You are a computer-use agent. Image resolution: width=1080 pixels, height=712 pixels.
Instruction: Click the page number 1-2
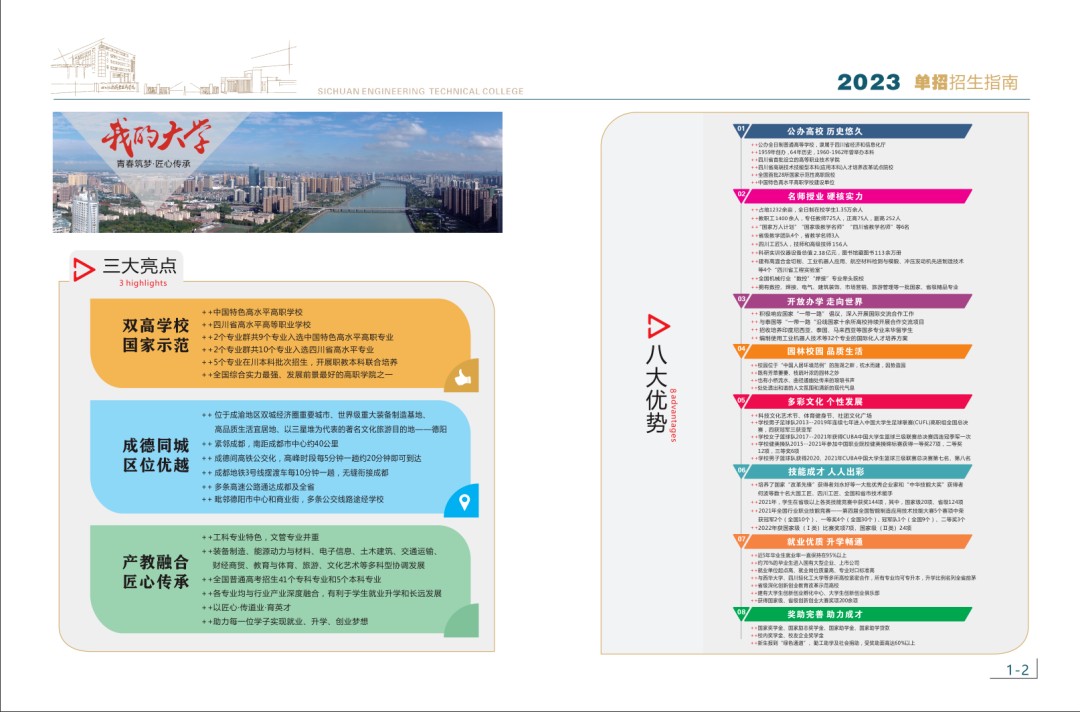[x=1017, y=670]
